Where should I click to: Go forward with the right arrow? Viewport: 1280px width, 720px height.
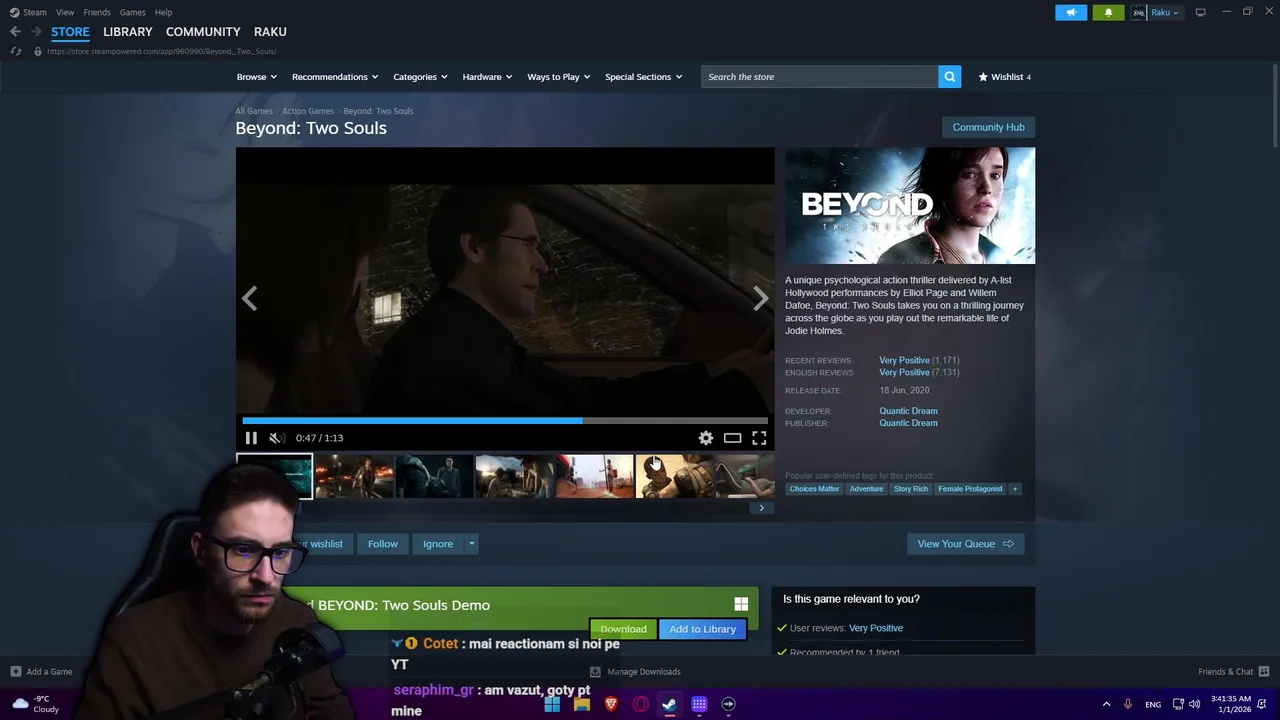click(37, 32)
